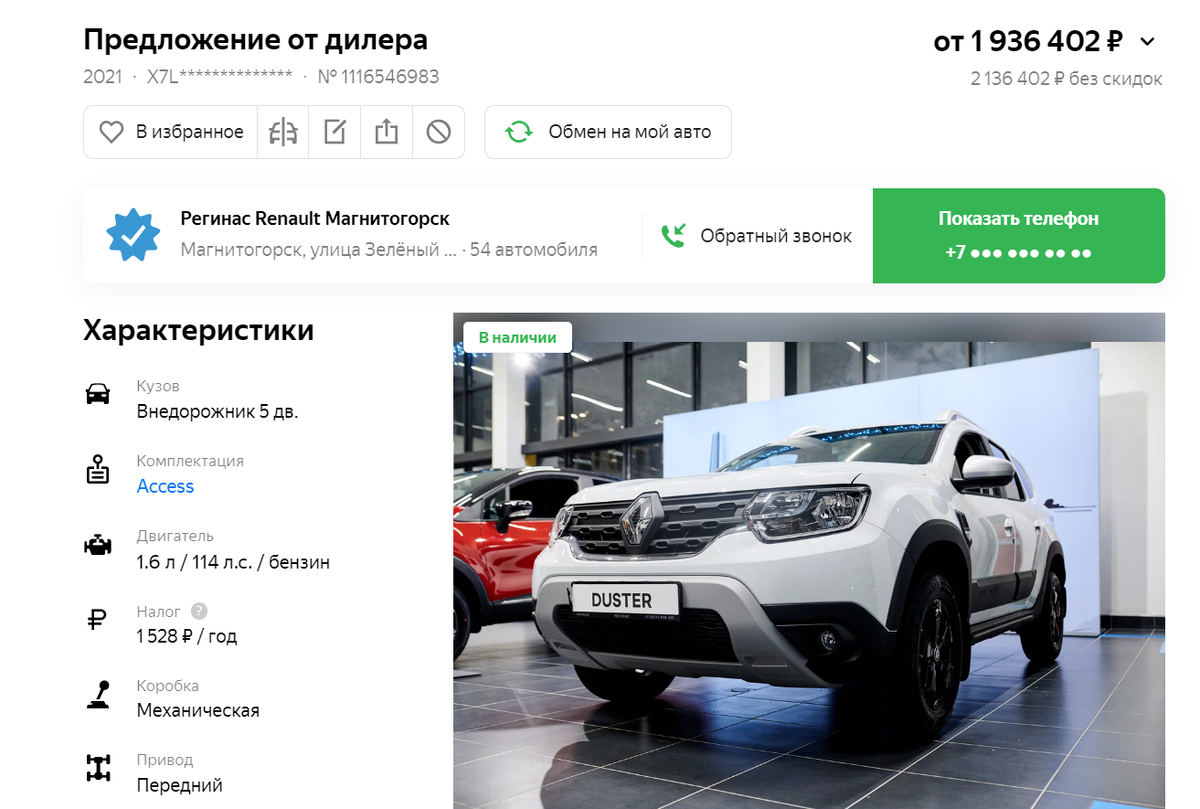This screenshot has height=809, width=1200.
Task: Click the tax question mark hint
Action: coord(199,611)
